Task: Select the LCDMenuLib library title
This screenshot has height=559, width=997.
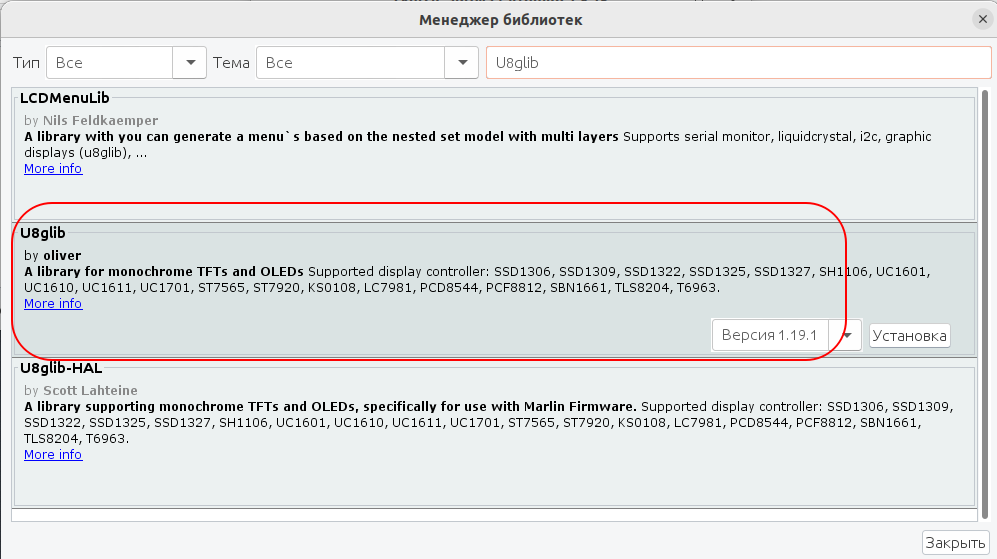Action: (x=65, y=98)
